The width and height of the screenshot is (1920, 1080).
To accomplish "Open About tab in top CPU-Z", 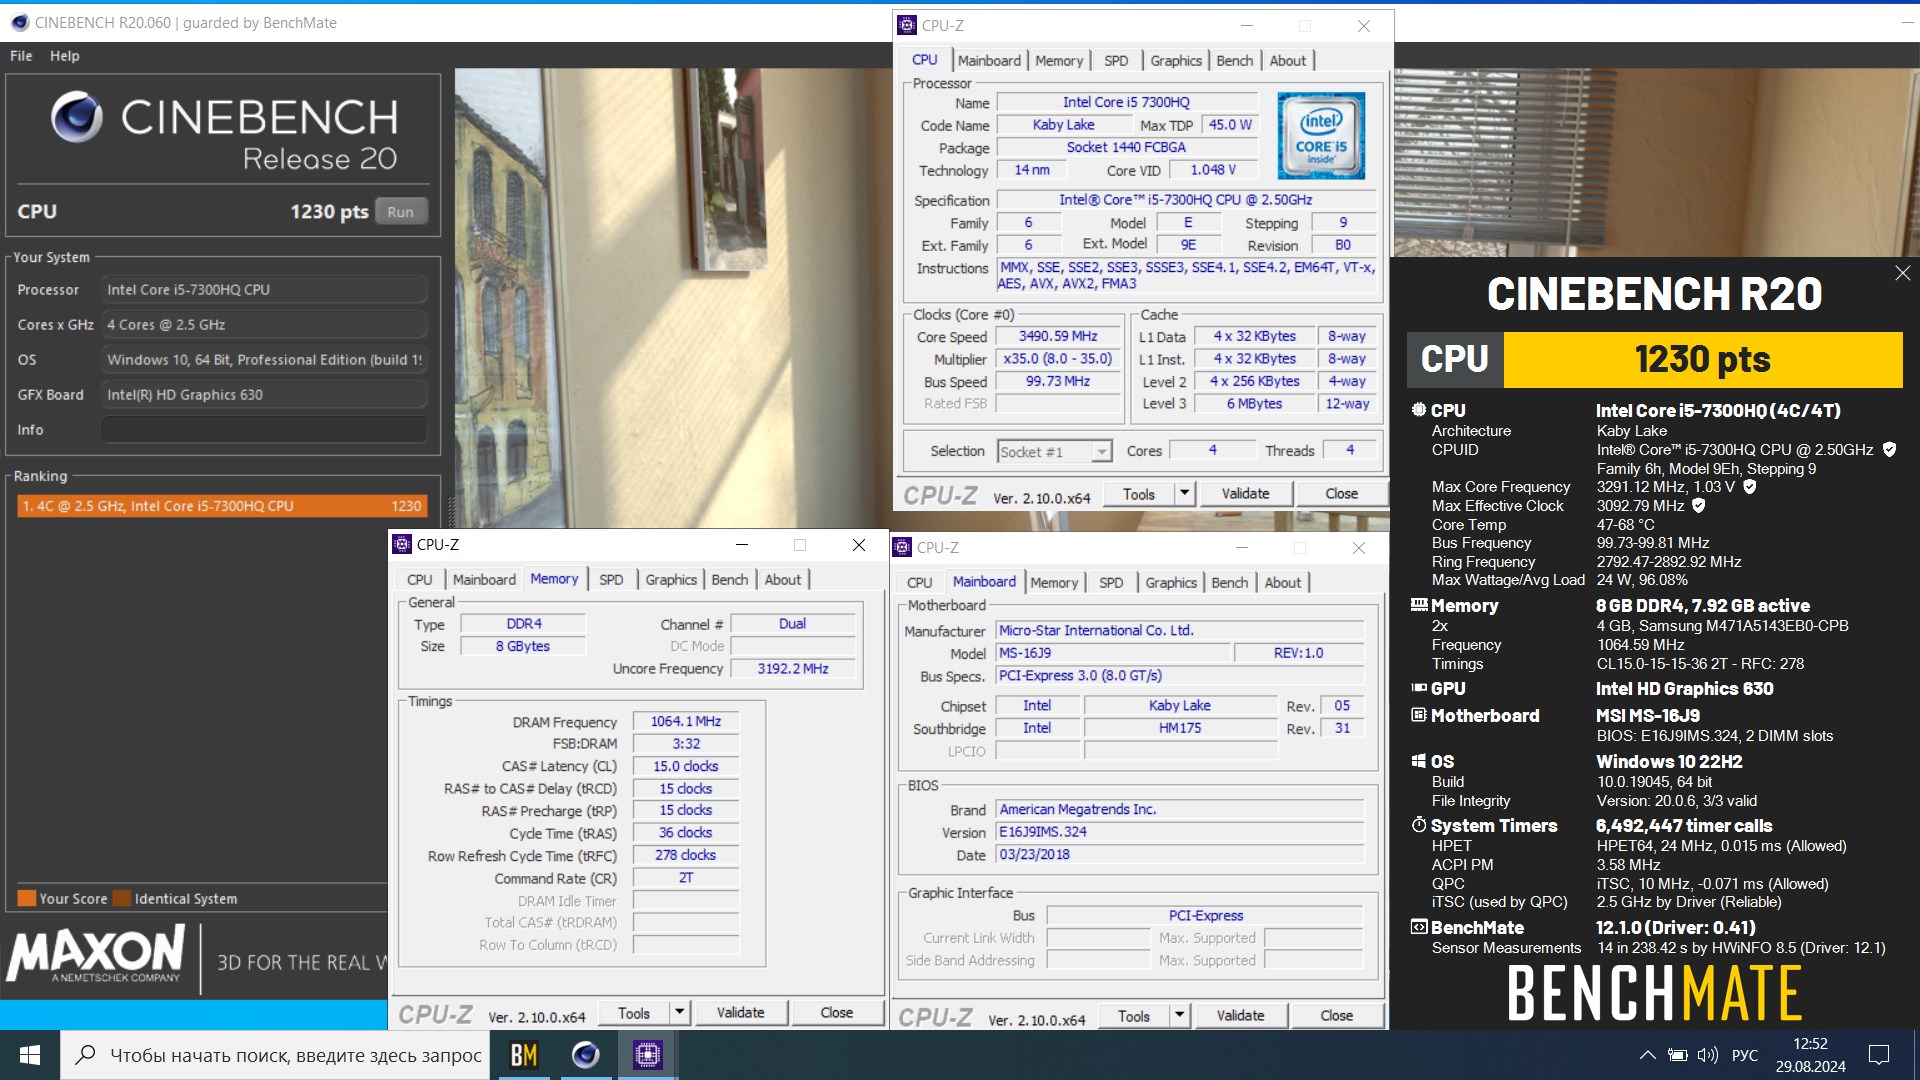I will [1287, 61].
